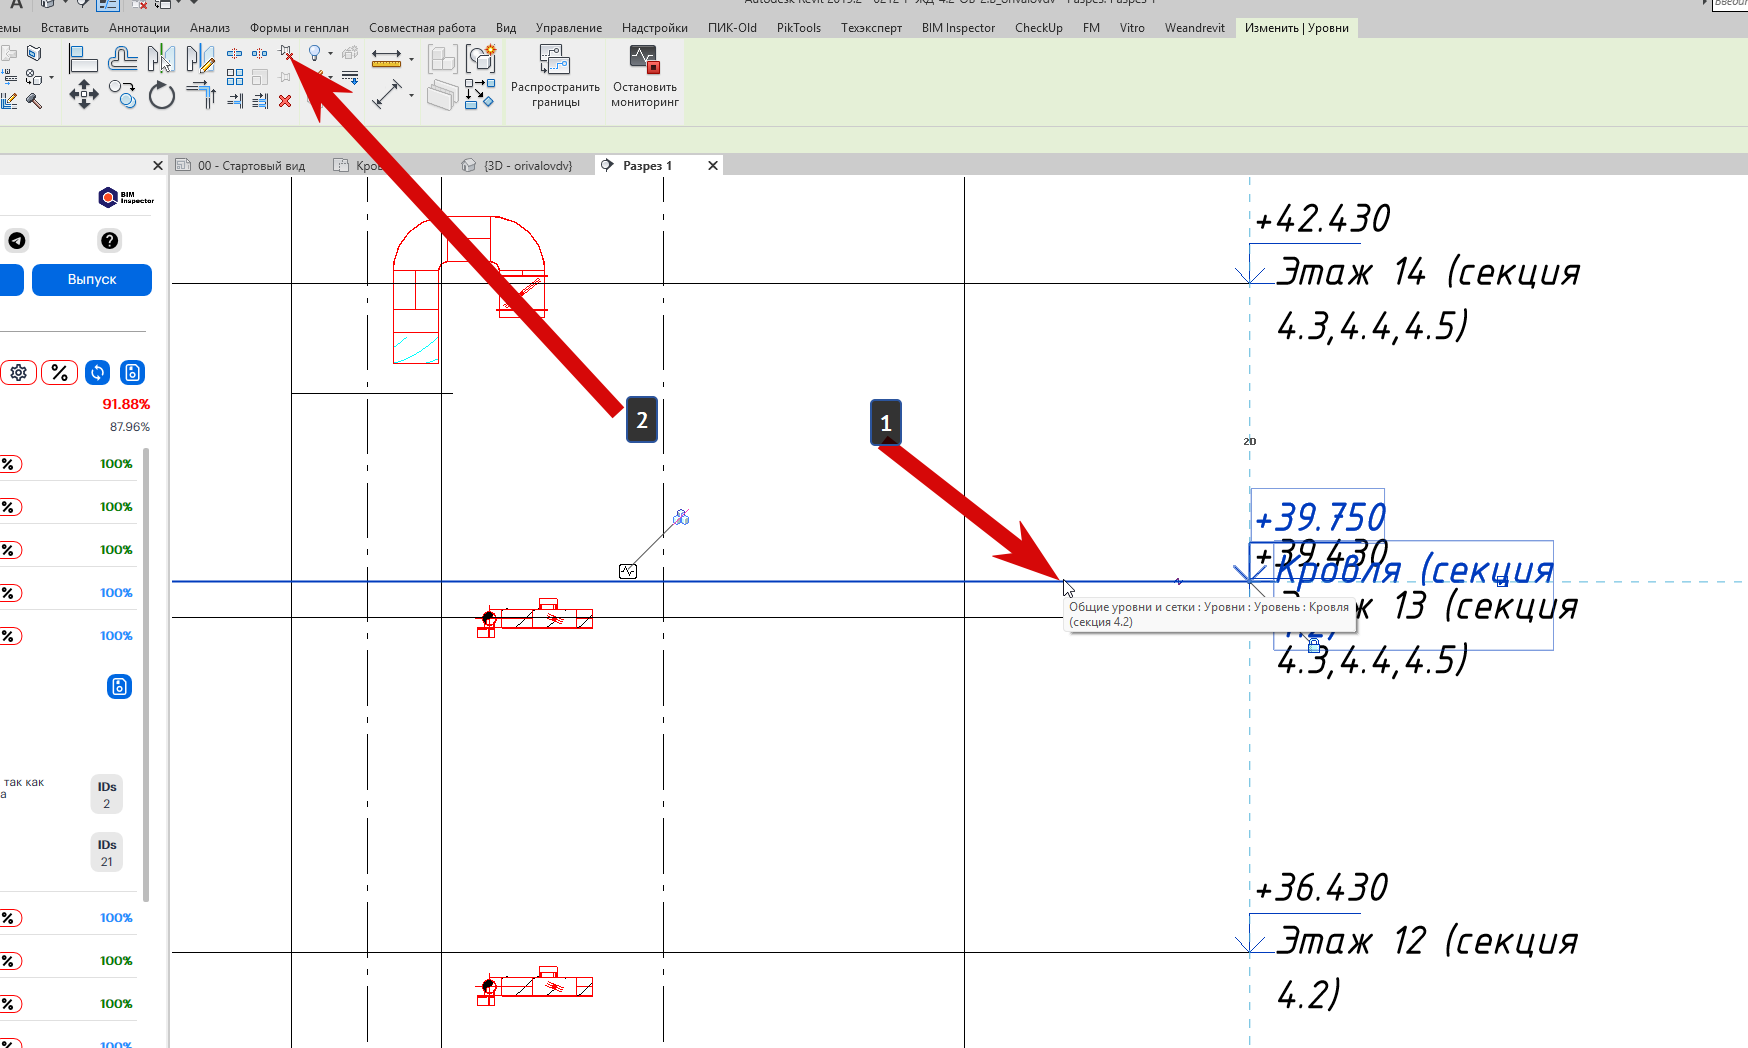The image size is (1748, 1048).
Task: Select the Rotate tool
Action: tap(161, 96)
